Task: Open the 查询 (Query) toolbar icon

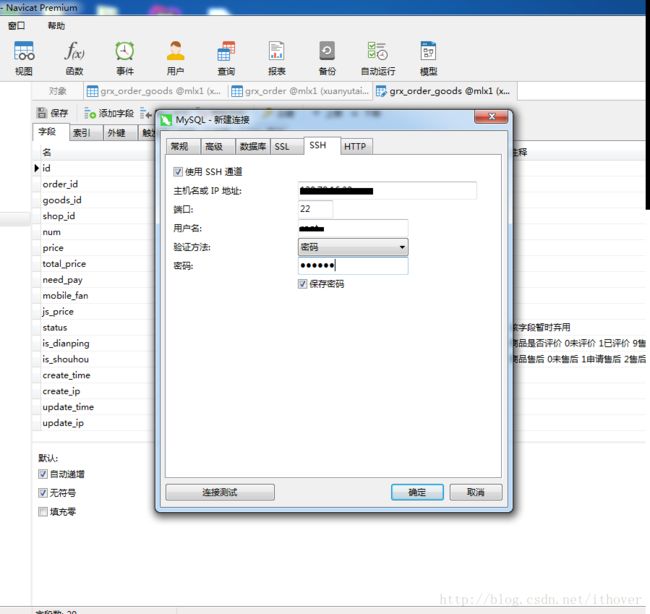Action: point(226,58)
